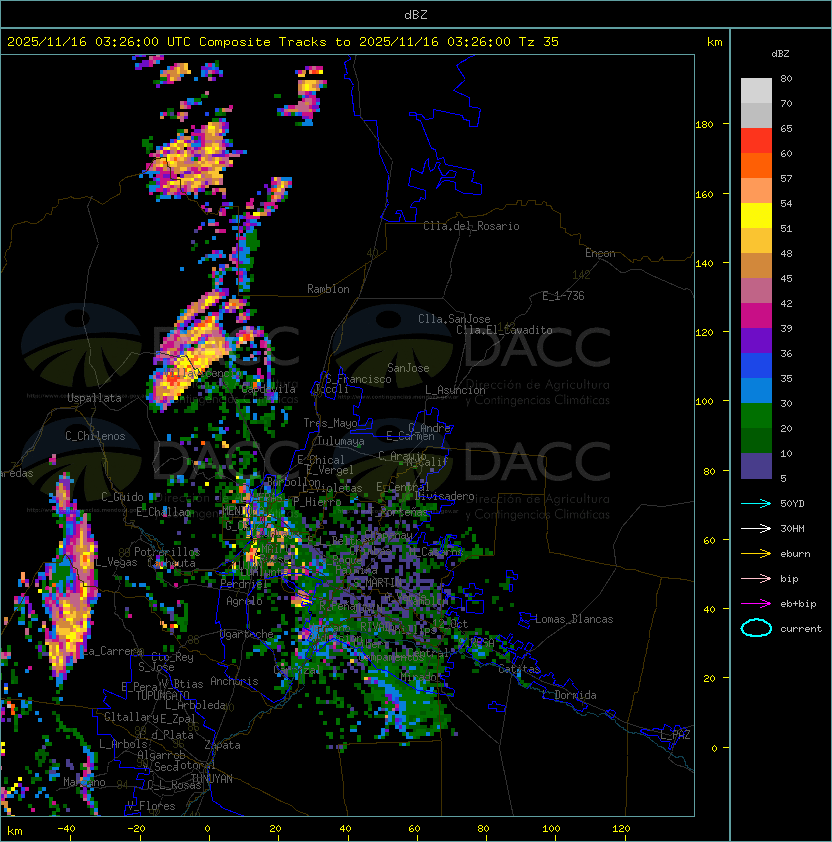Click the 'dBZ' title at top
832x842 pixels.
pyautogui.click(x=416, y=15)
